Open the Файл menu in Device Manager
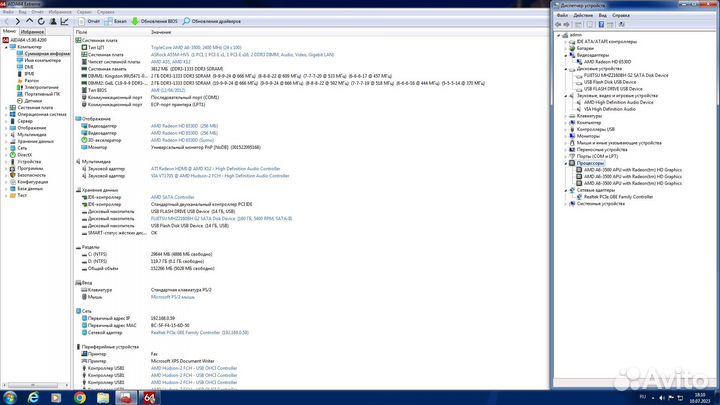 click(562, 15)
